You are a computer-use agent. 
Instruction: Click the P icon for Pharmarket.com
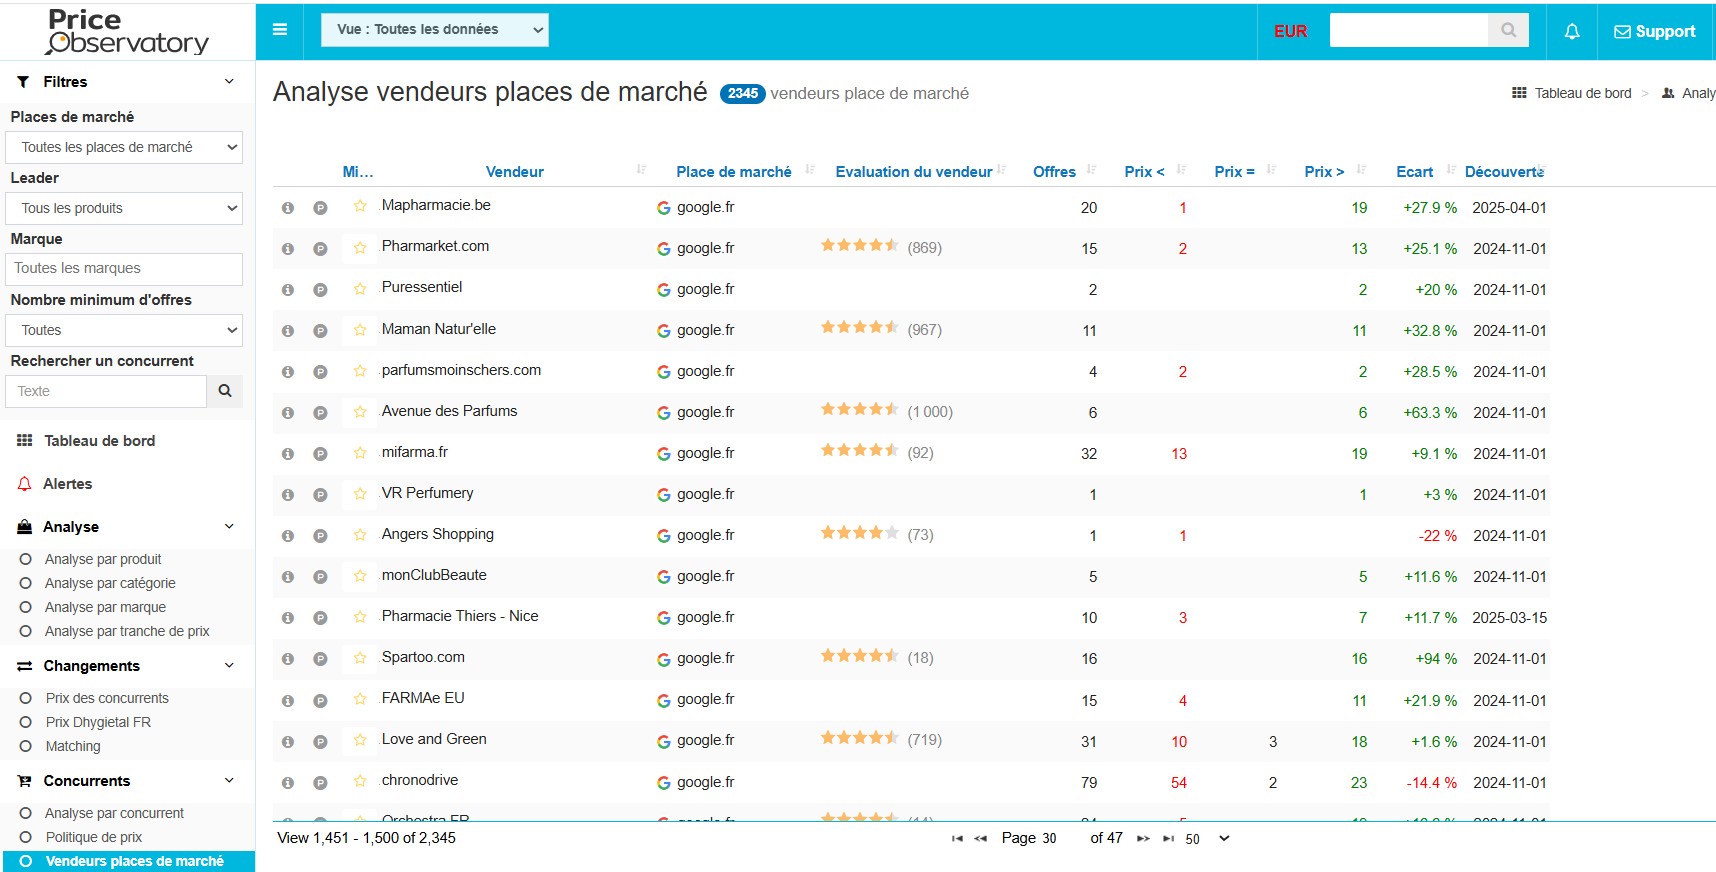(320, 249)
